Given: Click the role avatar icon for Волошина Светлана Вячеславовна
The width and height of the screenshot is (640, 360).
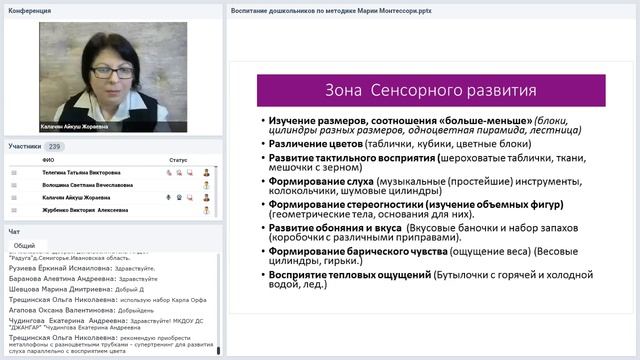Looking at the screenshot, I should pos(207,185).
